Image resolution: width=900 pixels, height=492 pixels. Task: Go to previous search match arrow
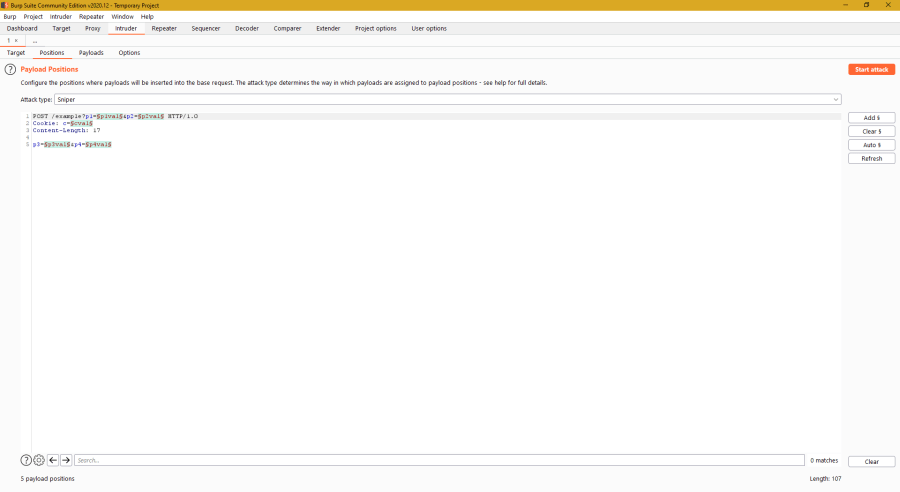pyautogui.click(x=53, y=460)
